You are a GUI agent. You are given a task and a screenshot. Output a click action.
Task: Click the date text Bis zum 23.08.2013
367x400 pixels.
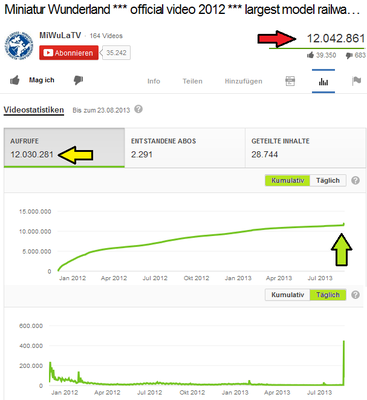pos(101,110)
